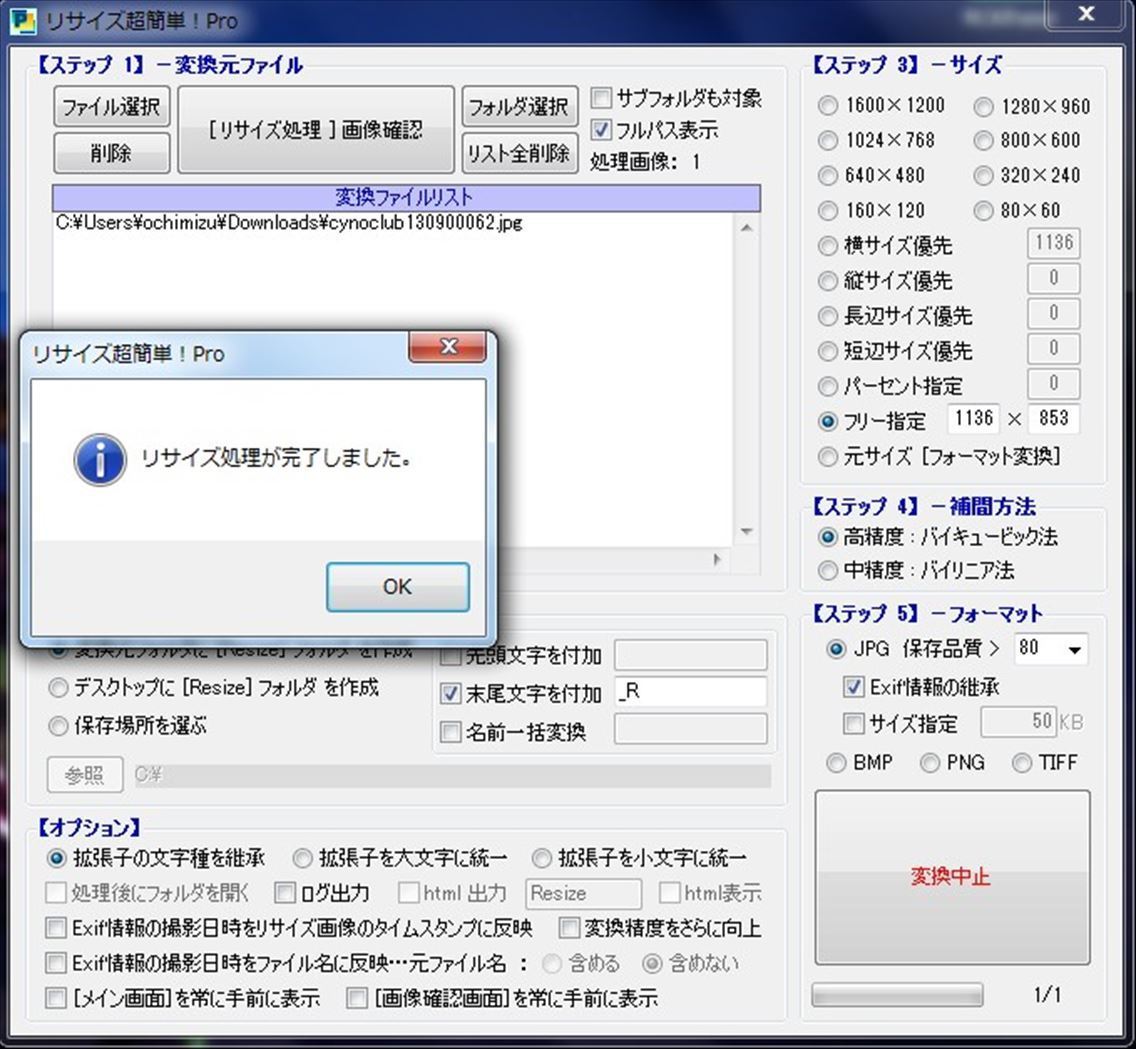Click the file list scroll down arrow

(746, 532)
